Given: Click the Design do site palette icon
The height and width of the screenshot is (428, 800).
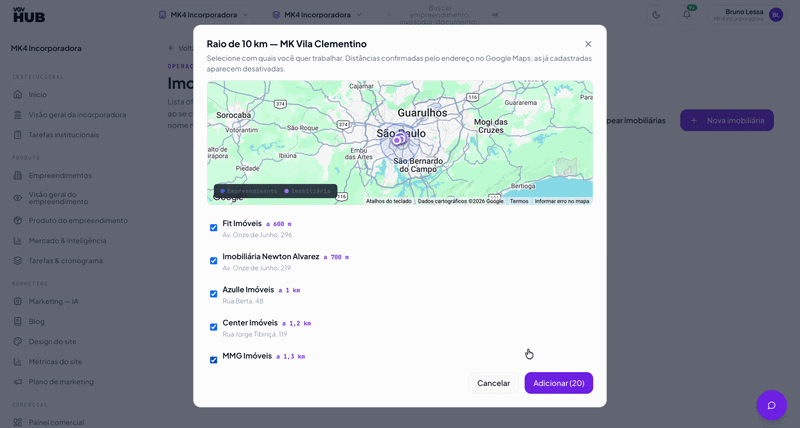Looking at the screenshot, I should point(18,341).
